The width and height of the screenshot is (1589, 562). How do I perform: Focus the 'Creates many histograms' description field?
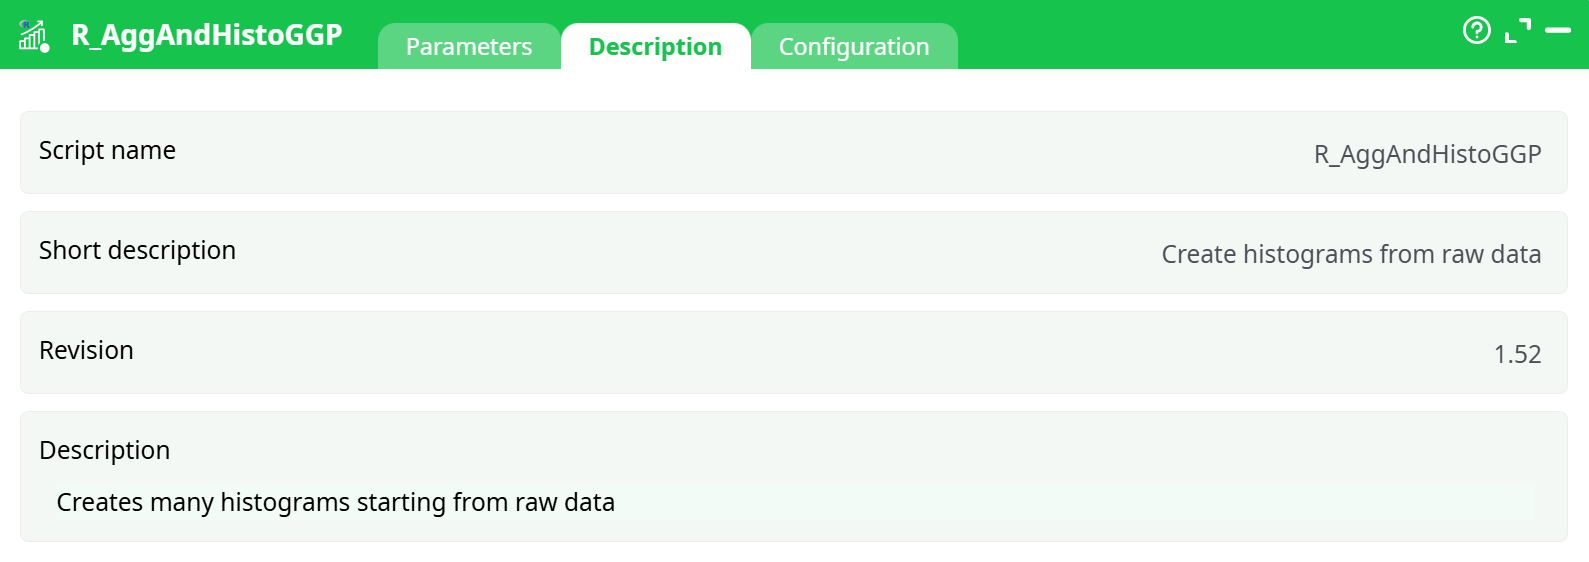336,502
